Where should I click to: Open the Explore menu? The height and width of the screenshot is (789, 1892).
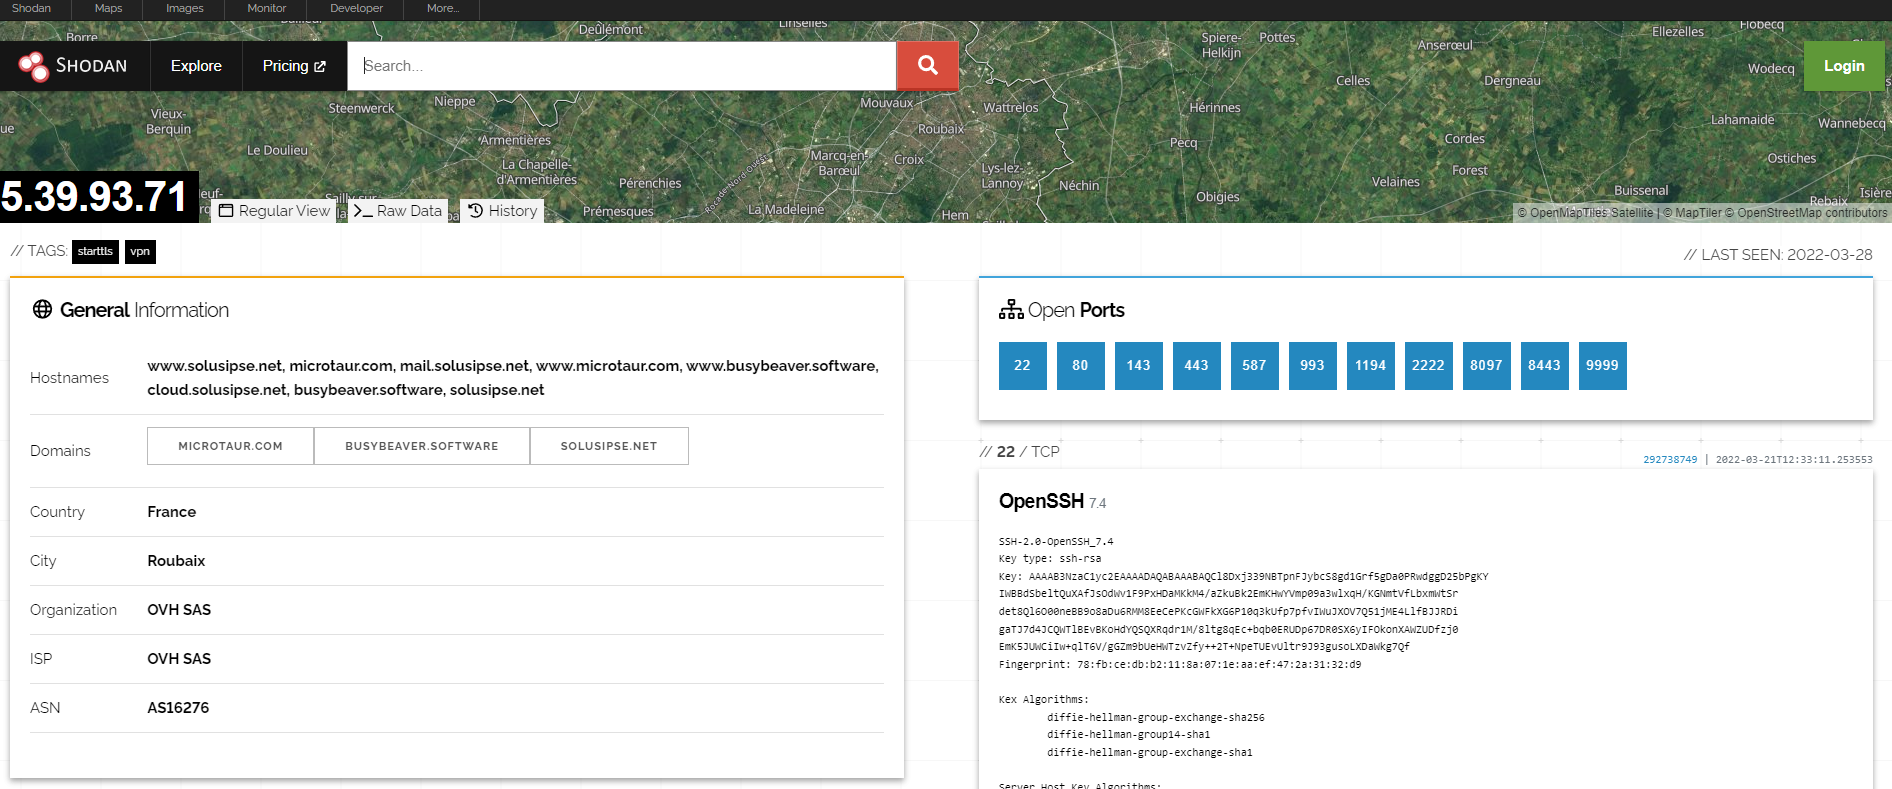point(196,66)
